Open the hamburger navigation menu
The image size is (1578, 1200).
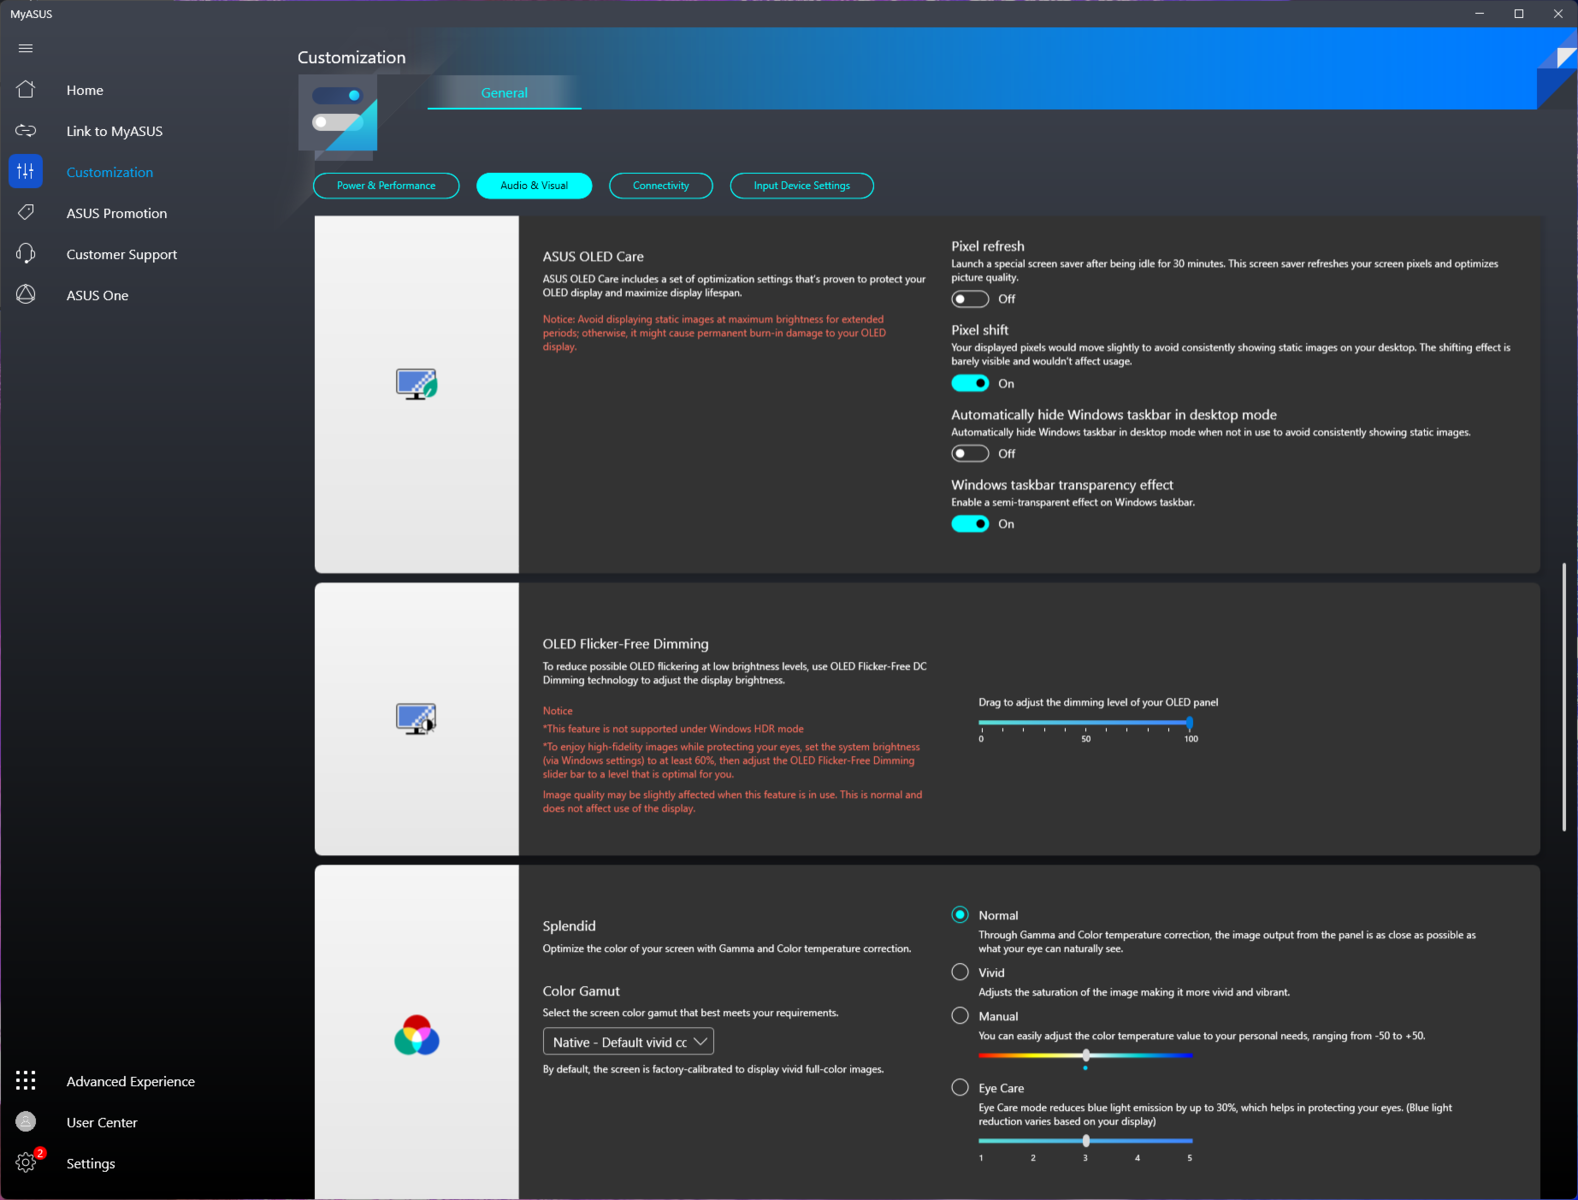point(26,48)
